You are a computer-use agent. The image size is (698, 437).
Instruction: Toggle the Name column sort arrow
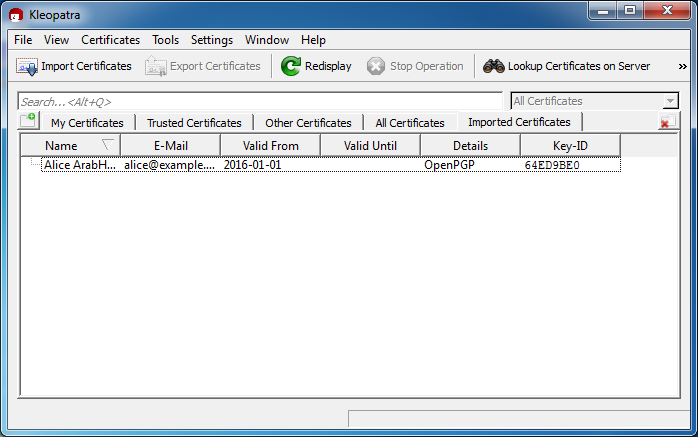pyautogui.click(x=107, y=145)
